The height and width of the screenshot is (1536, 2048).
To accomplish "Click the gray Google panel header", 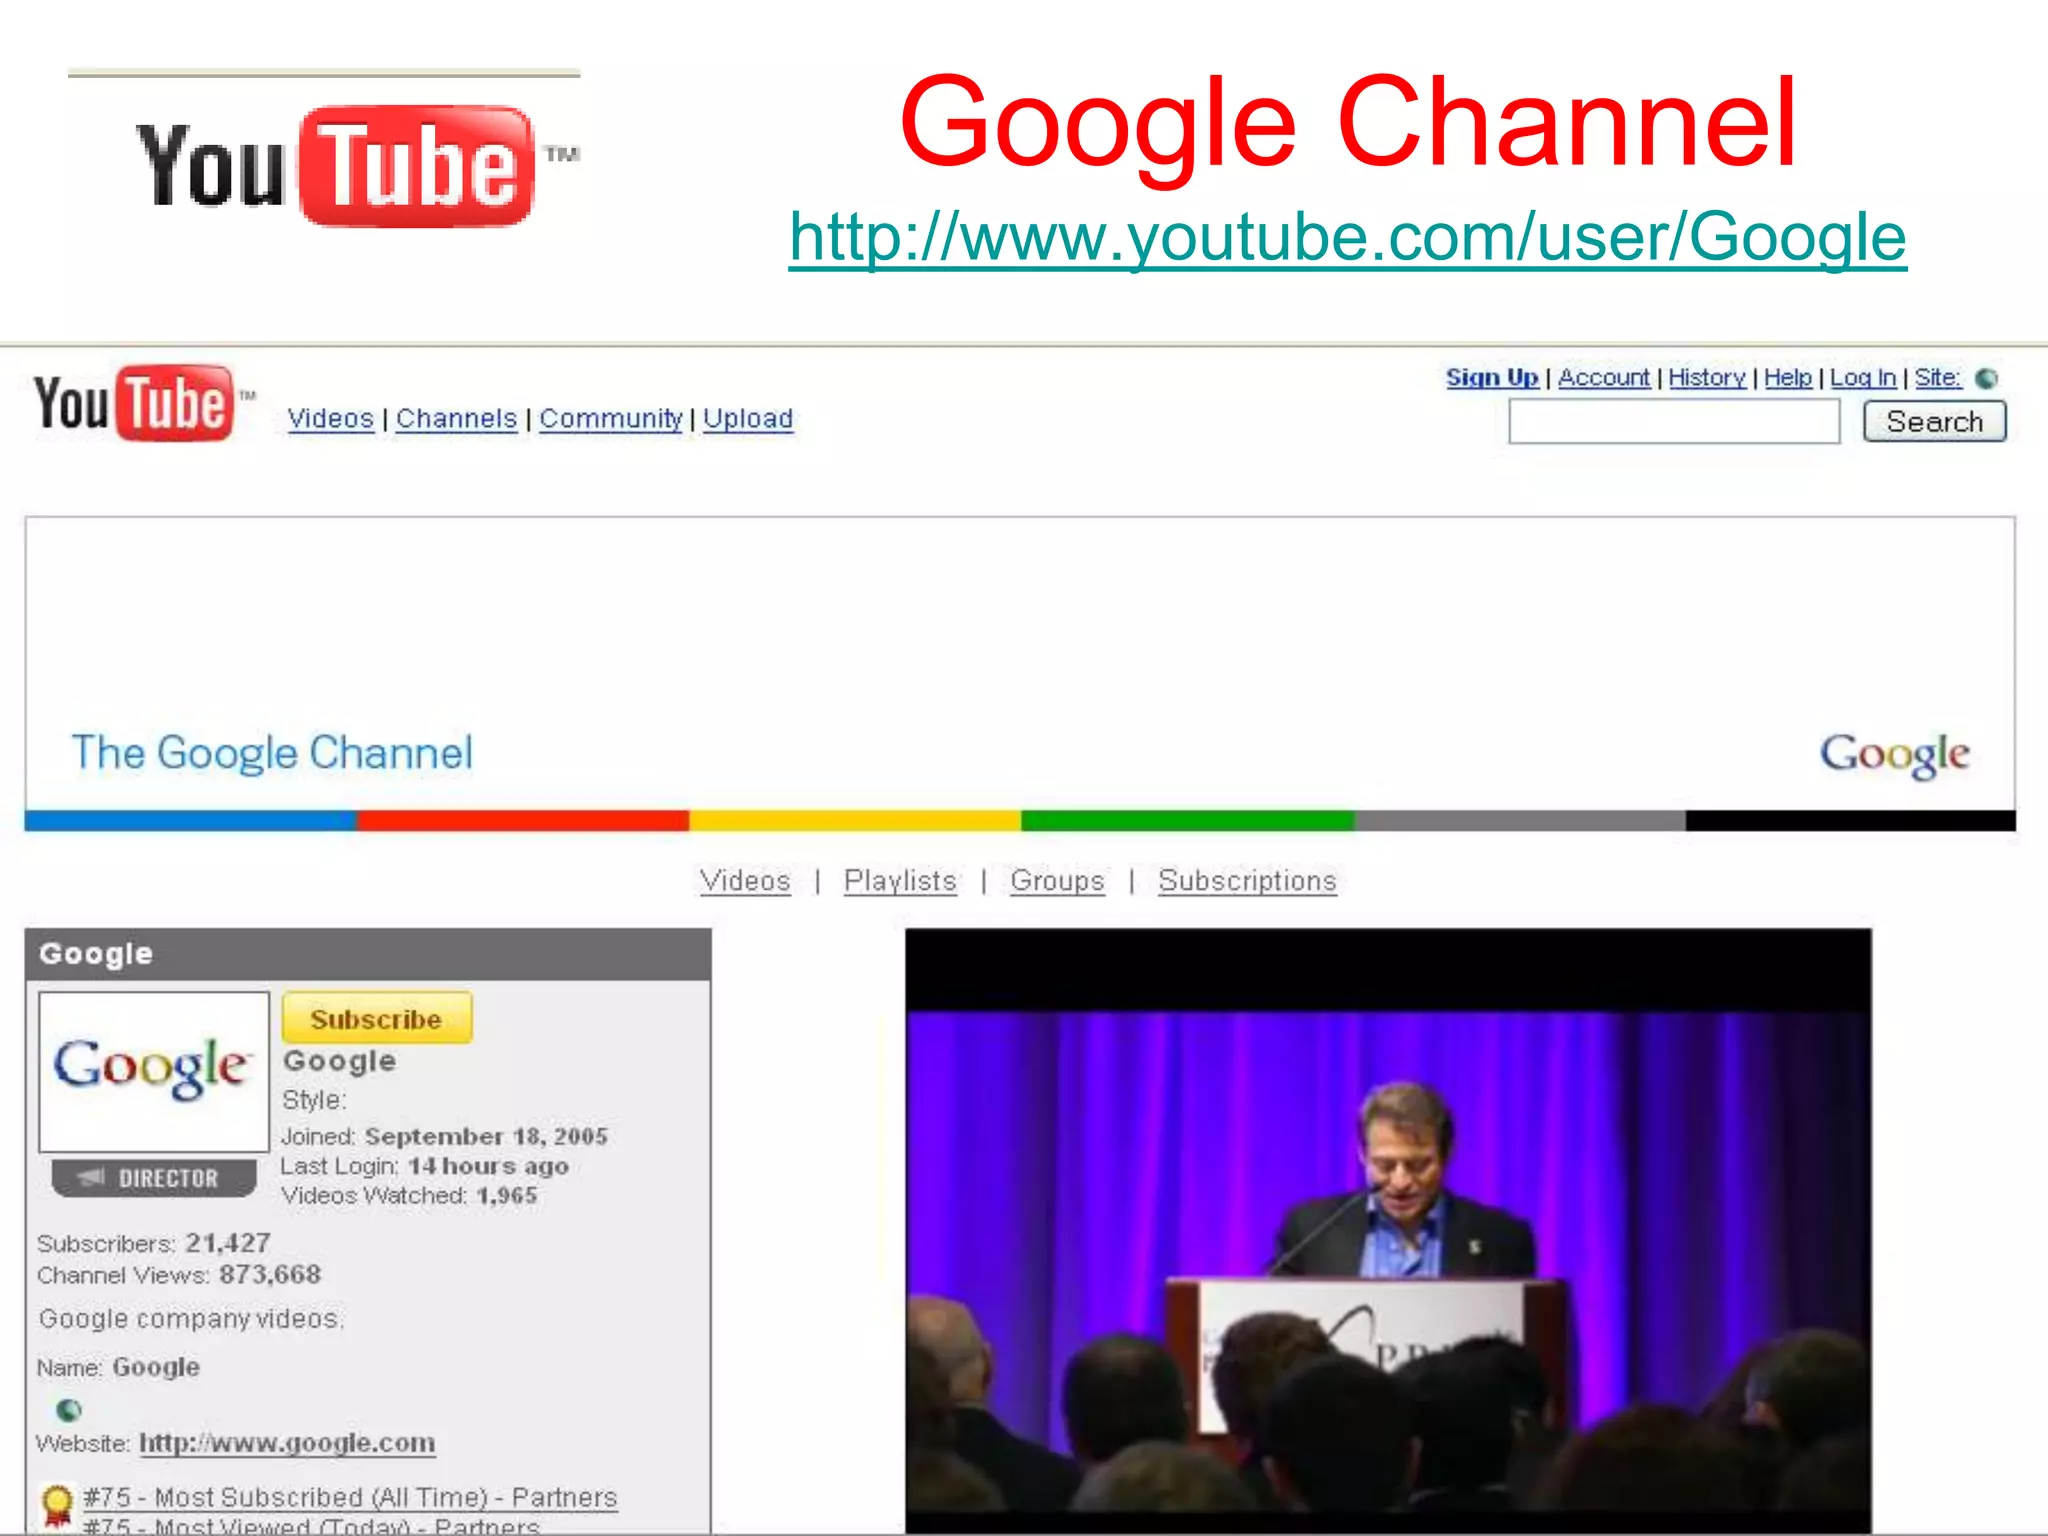I will click(368, 954).
